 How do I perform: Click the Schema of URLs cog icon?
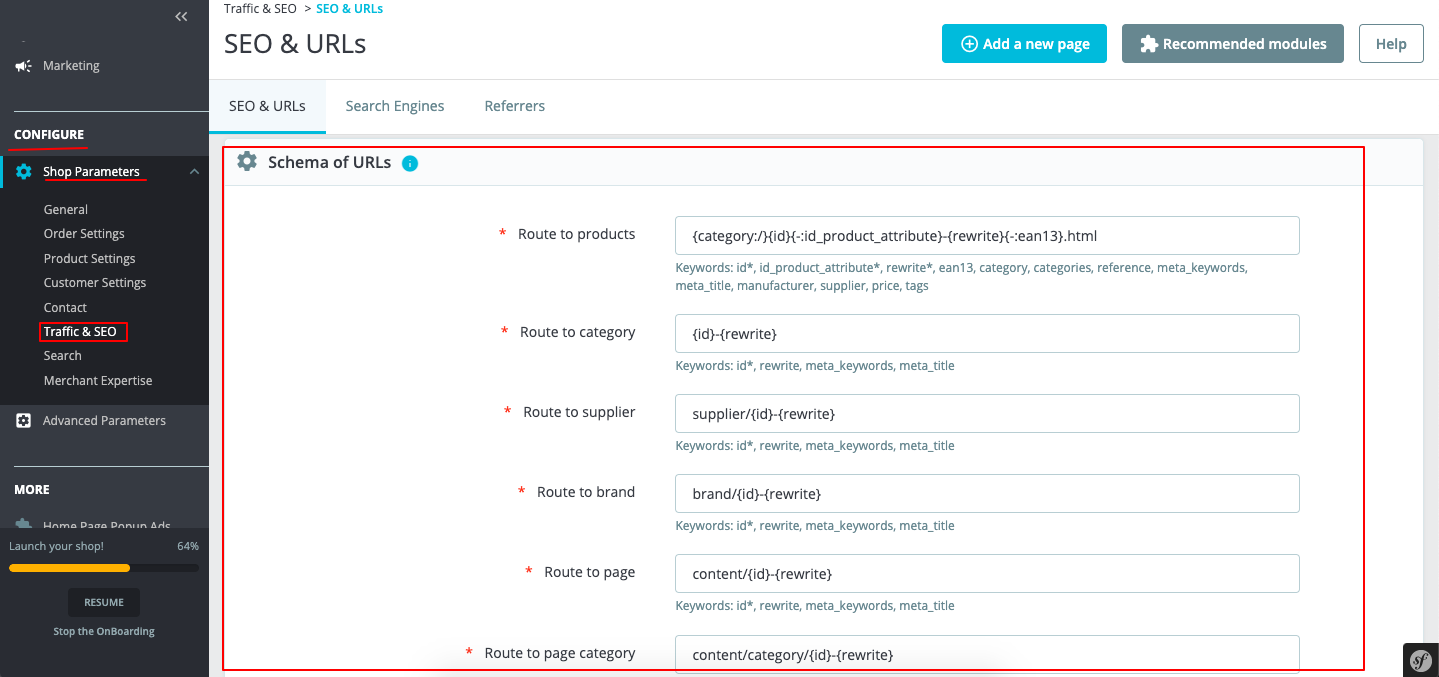247,162
